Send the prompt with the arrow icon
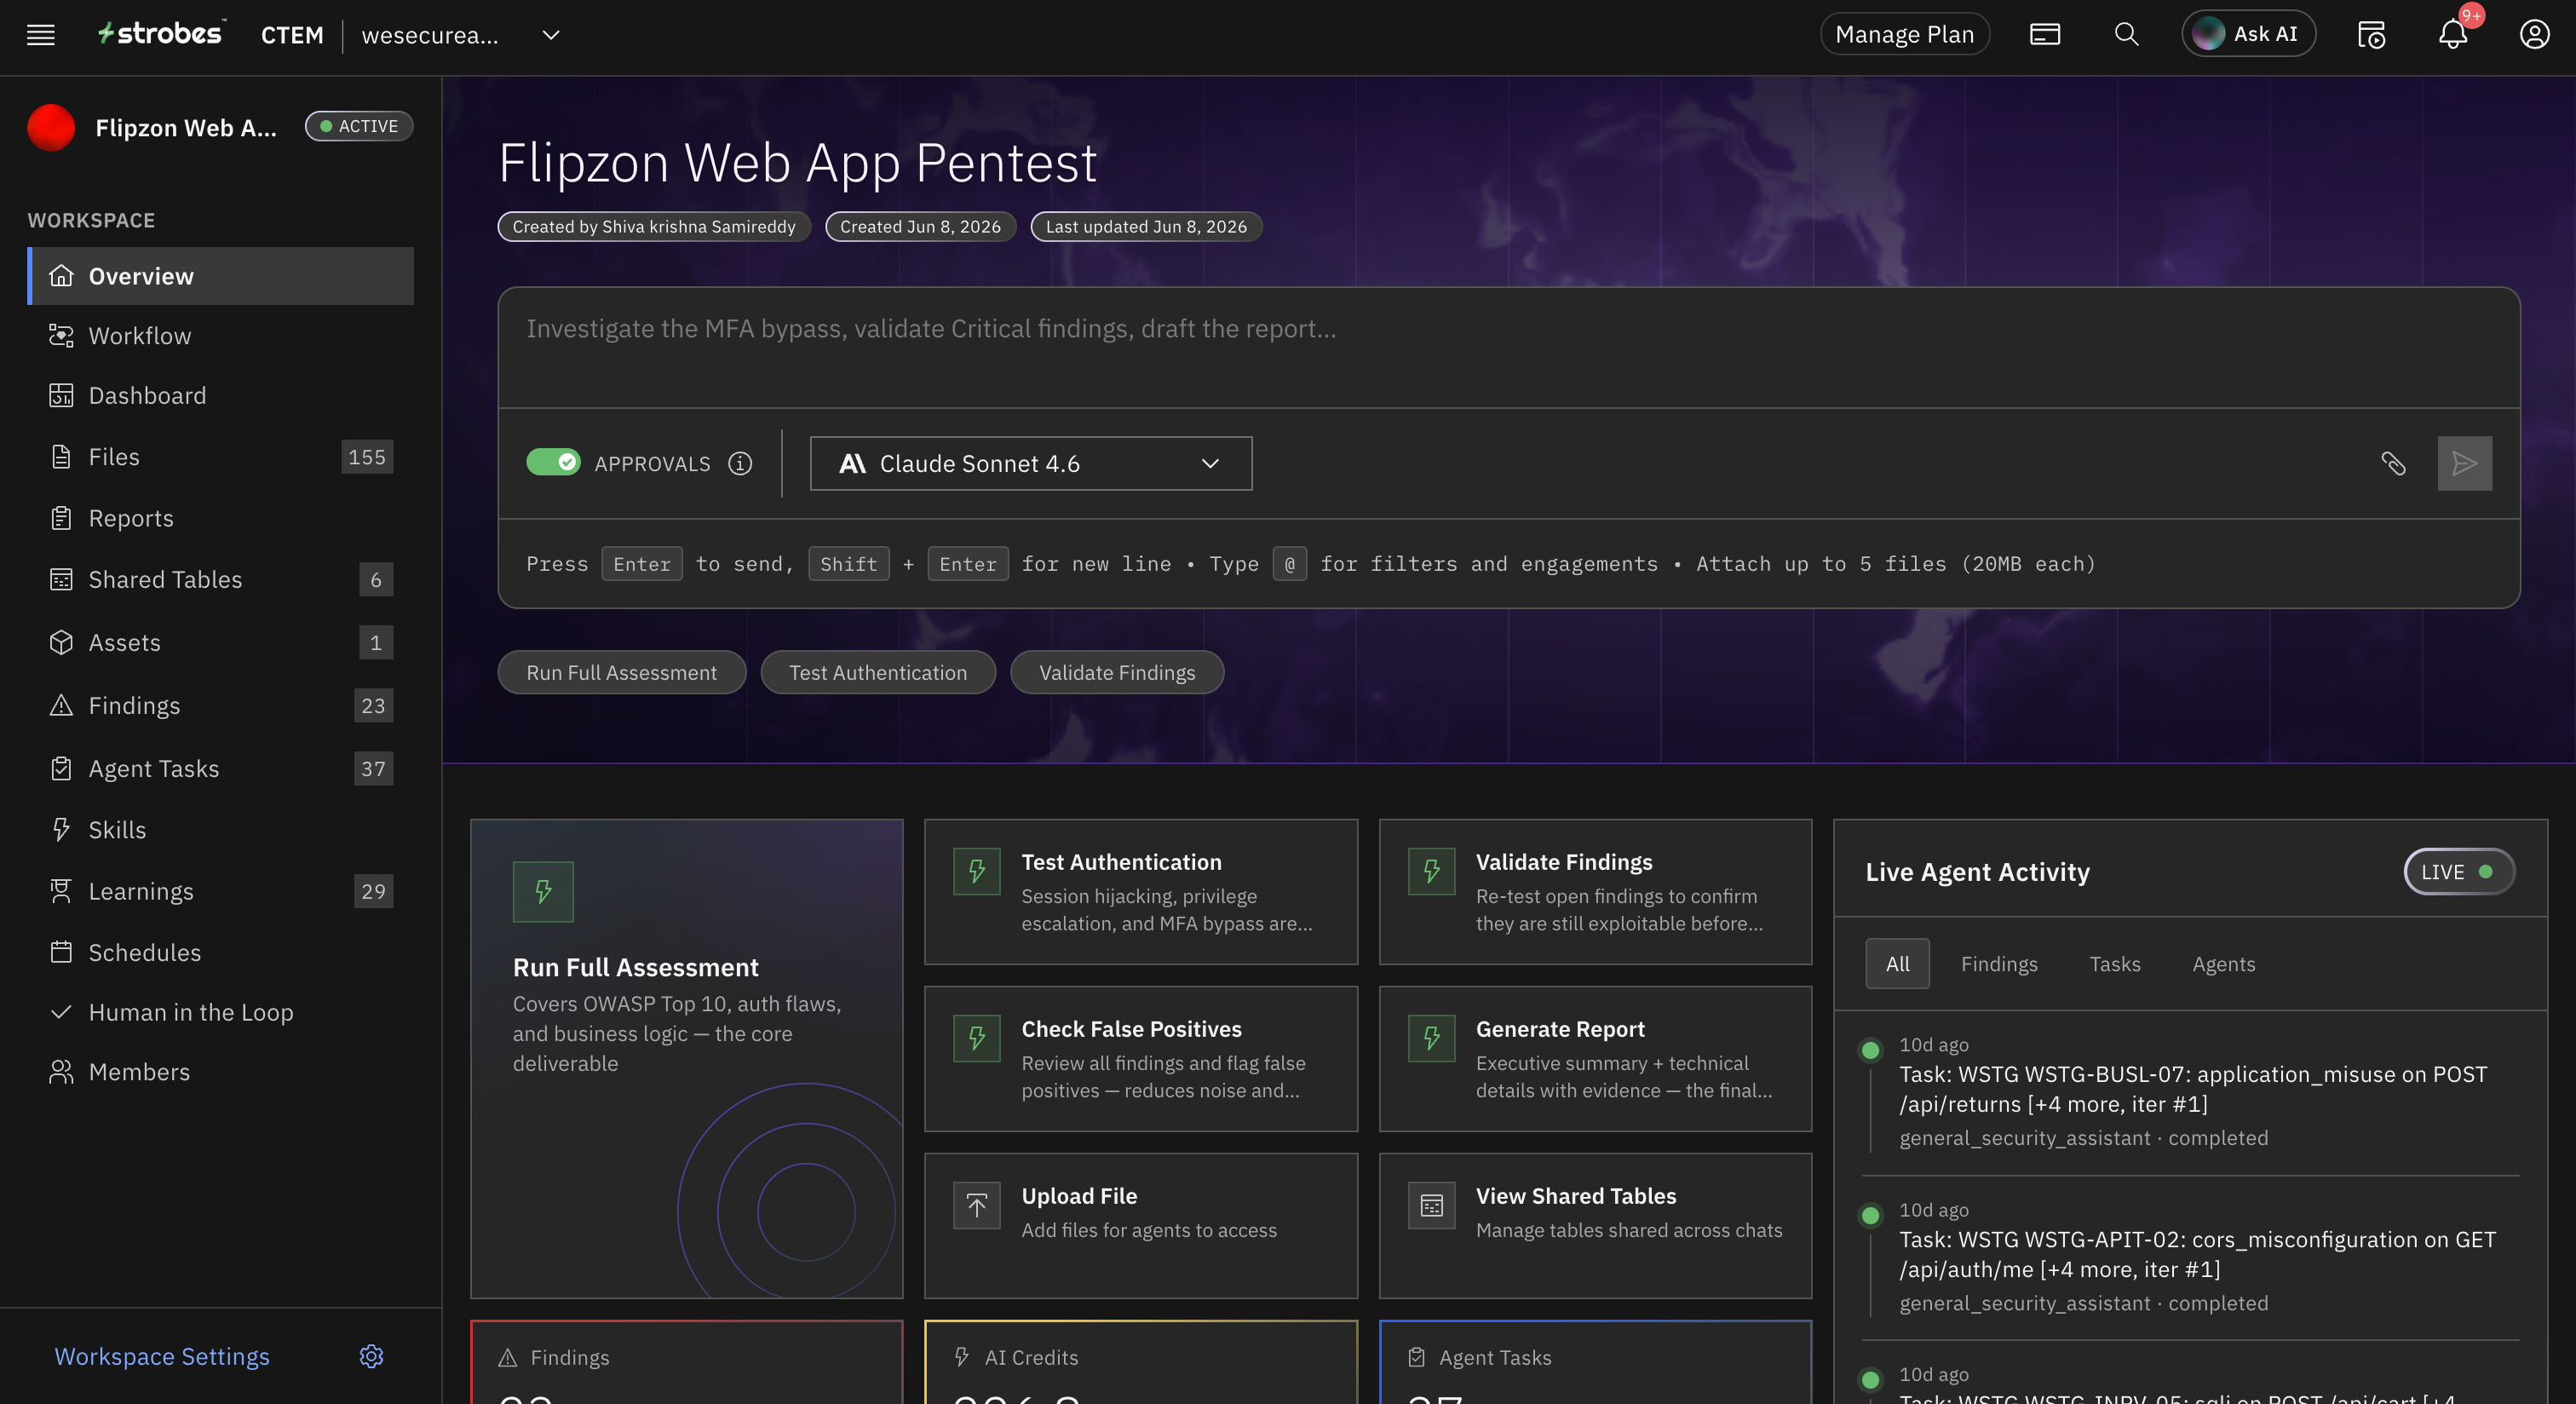The width and height of the screenshot is (2576, 1404). pos(2464,463)
